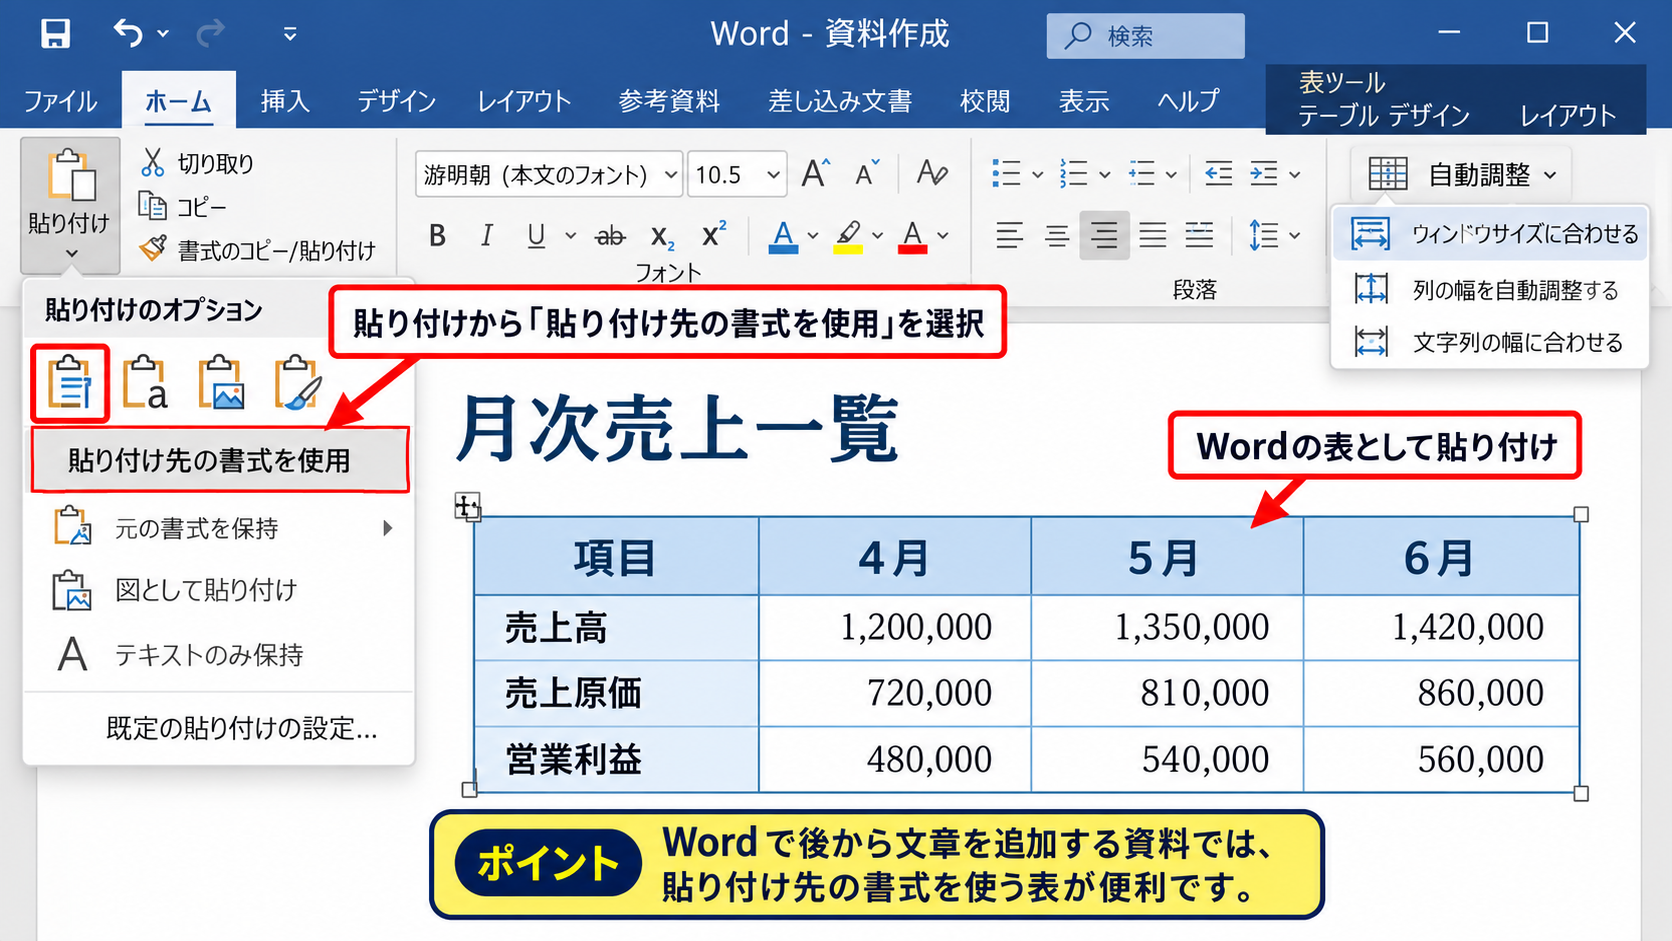
Task: Expand the bullet list dropdown arrow
Action: coord(1037,175)
